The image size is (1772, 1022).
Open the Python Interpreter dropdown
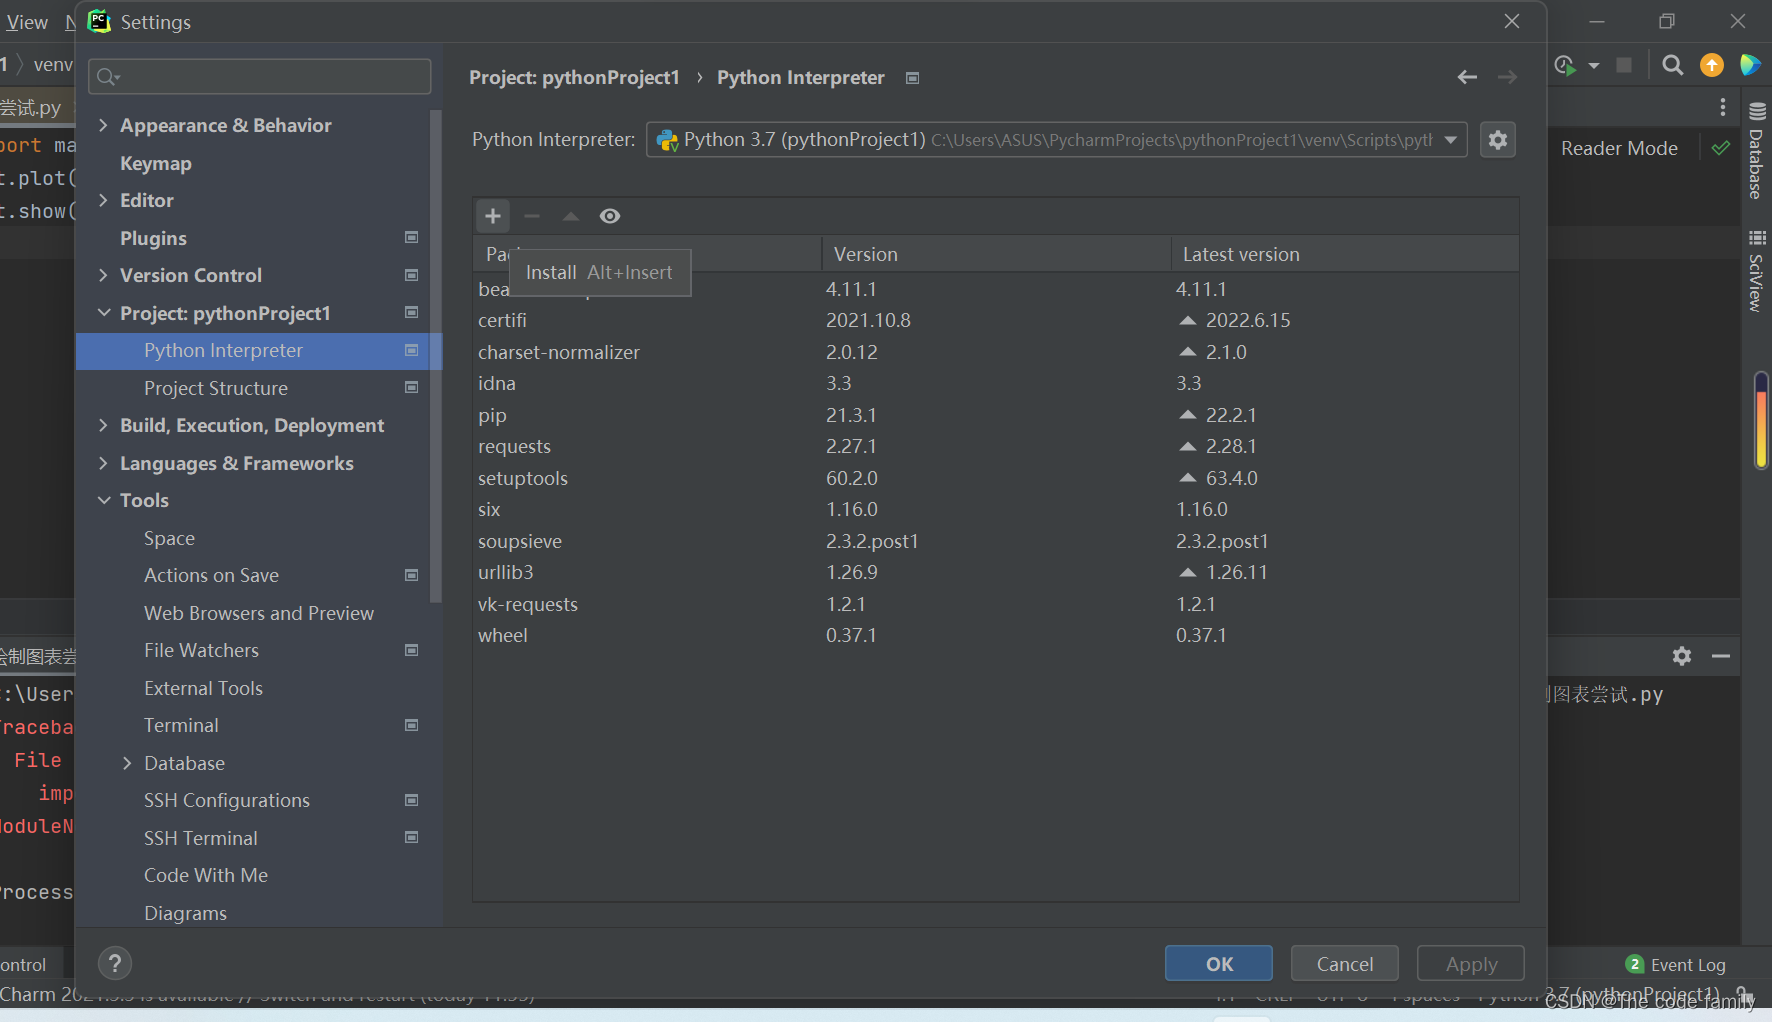(x=1056, y=140)
